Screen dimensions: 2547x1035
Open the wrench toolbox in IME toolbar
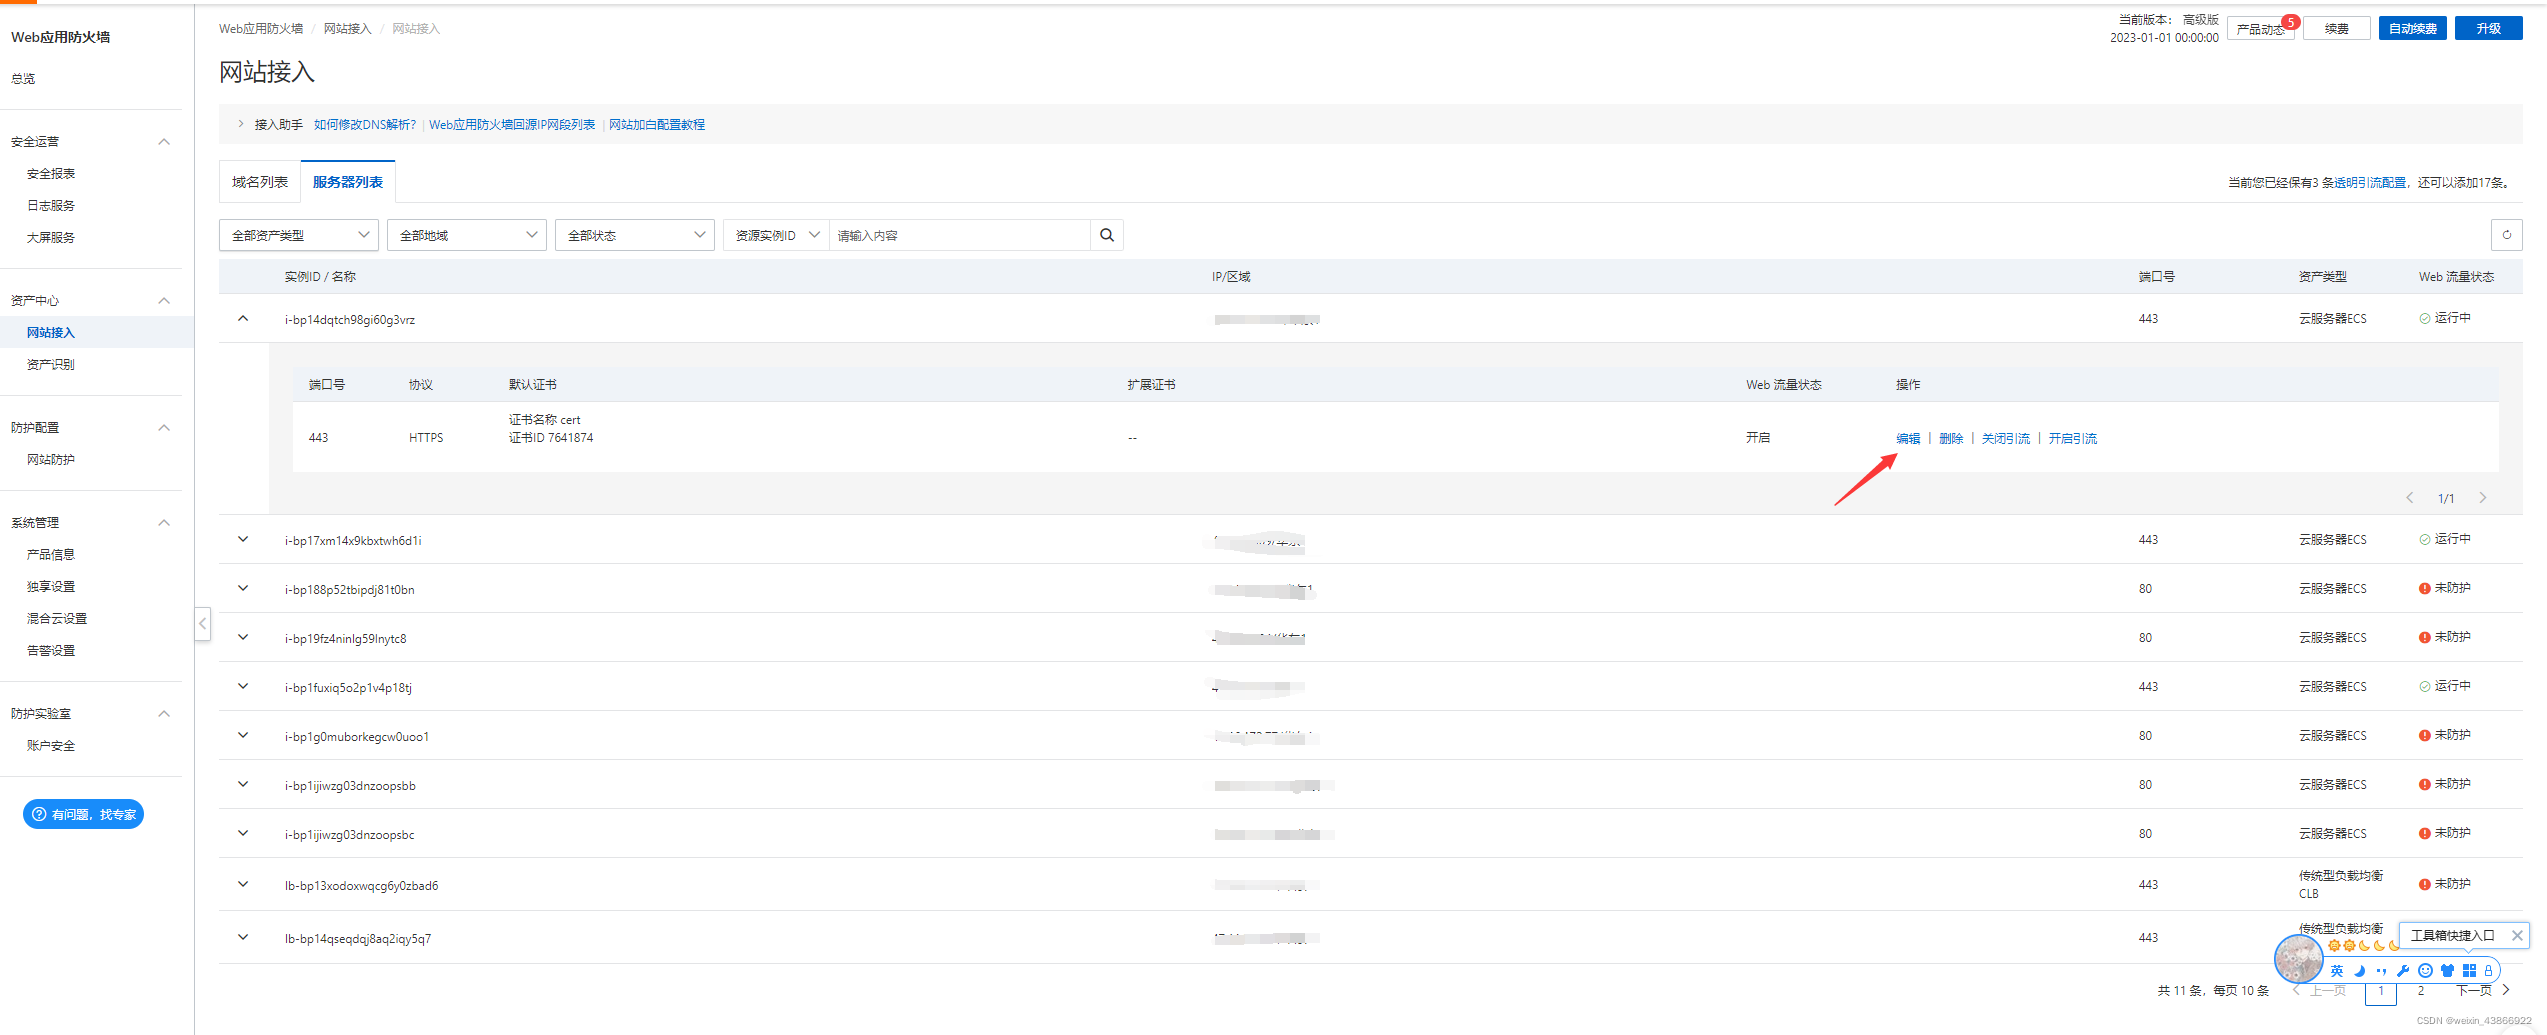click(x=2403, y=970)
